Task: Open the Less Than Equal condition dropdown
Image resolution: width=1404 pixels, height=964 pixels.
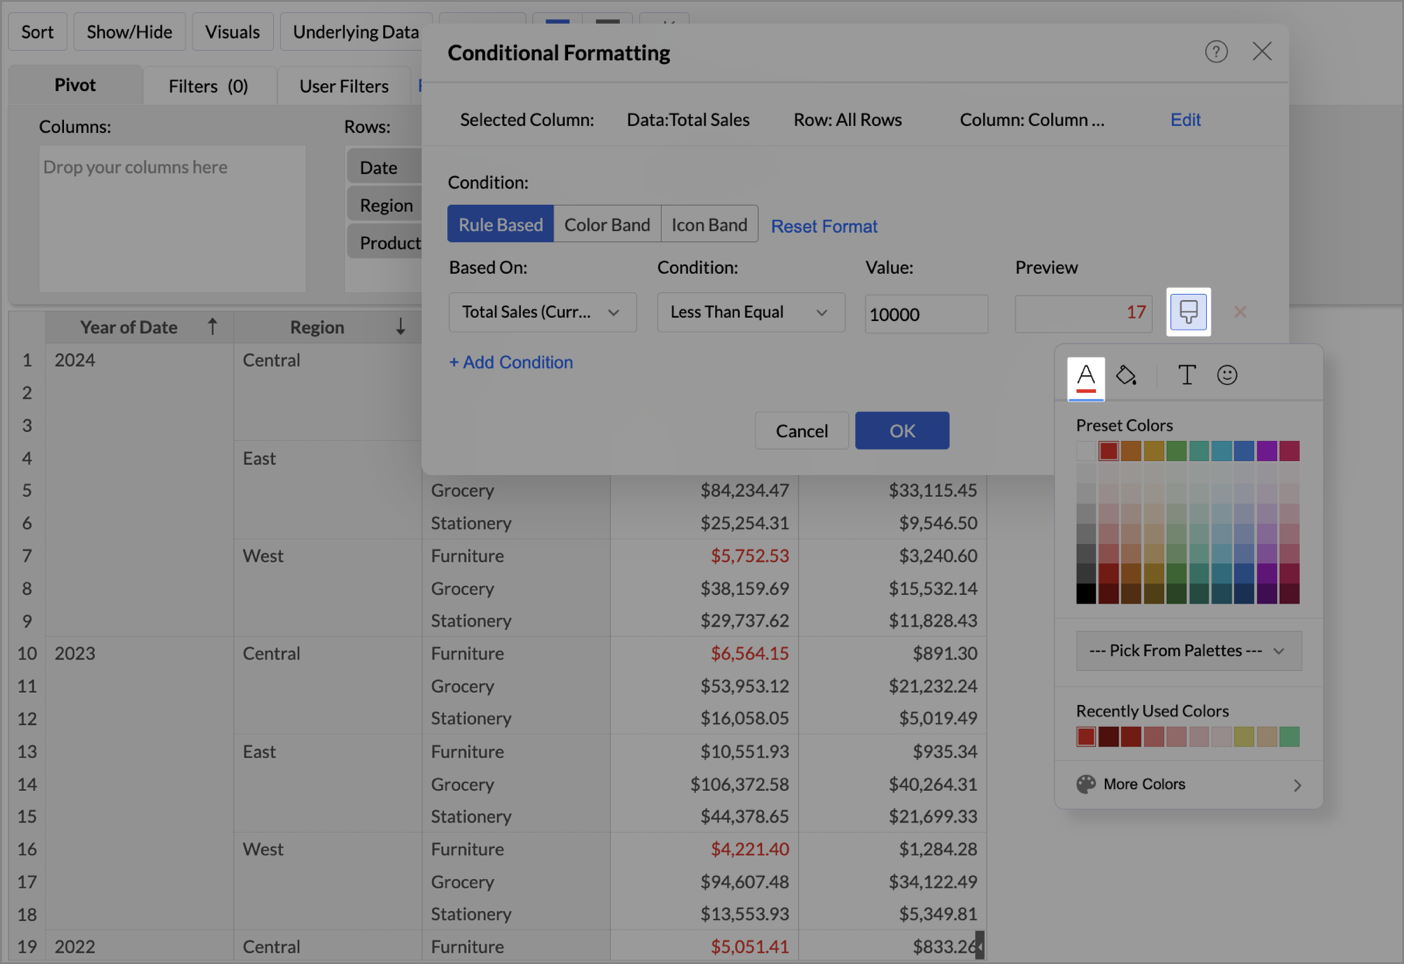Action: pyautogui.click(x=750, y=312)
